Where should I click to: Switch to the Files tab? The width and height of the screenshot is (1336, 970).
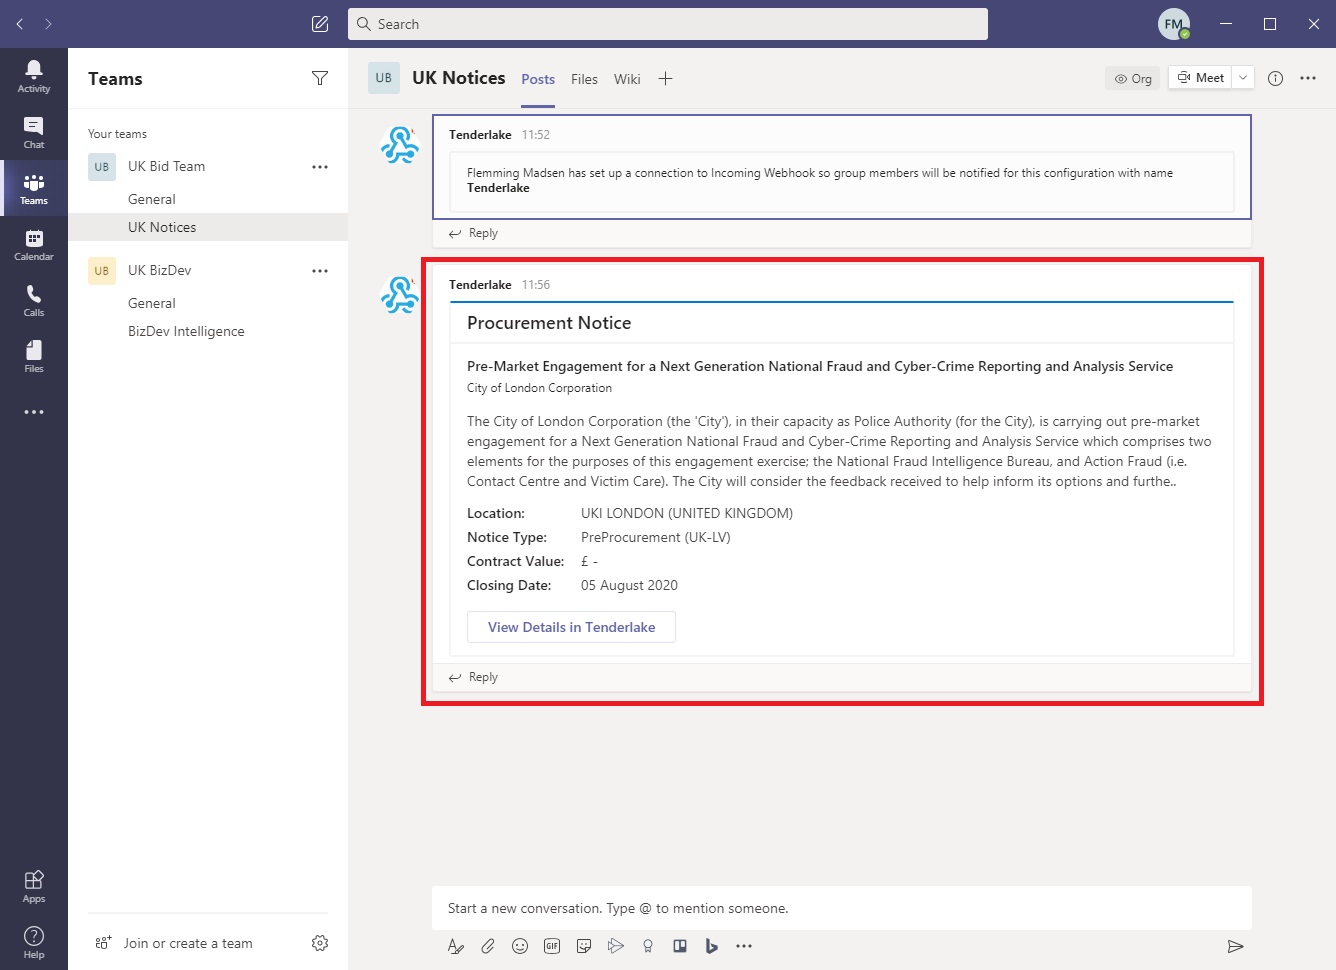(x=584, y=79)
